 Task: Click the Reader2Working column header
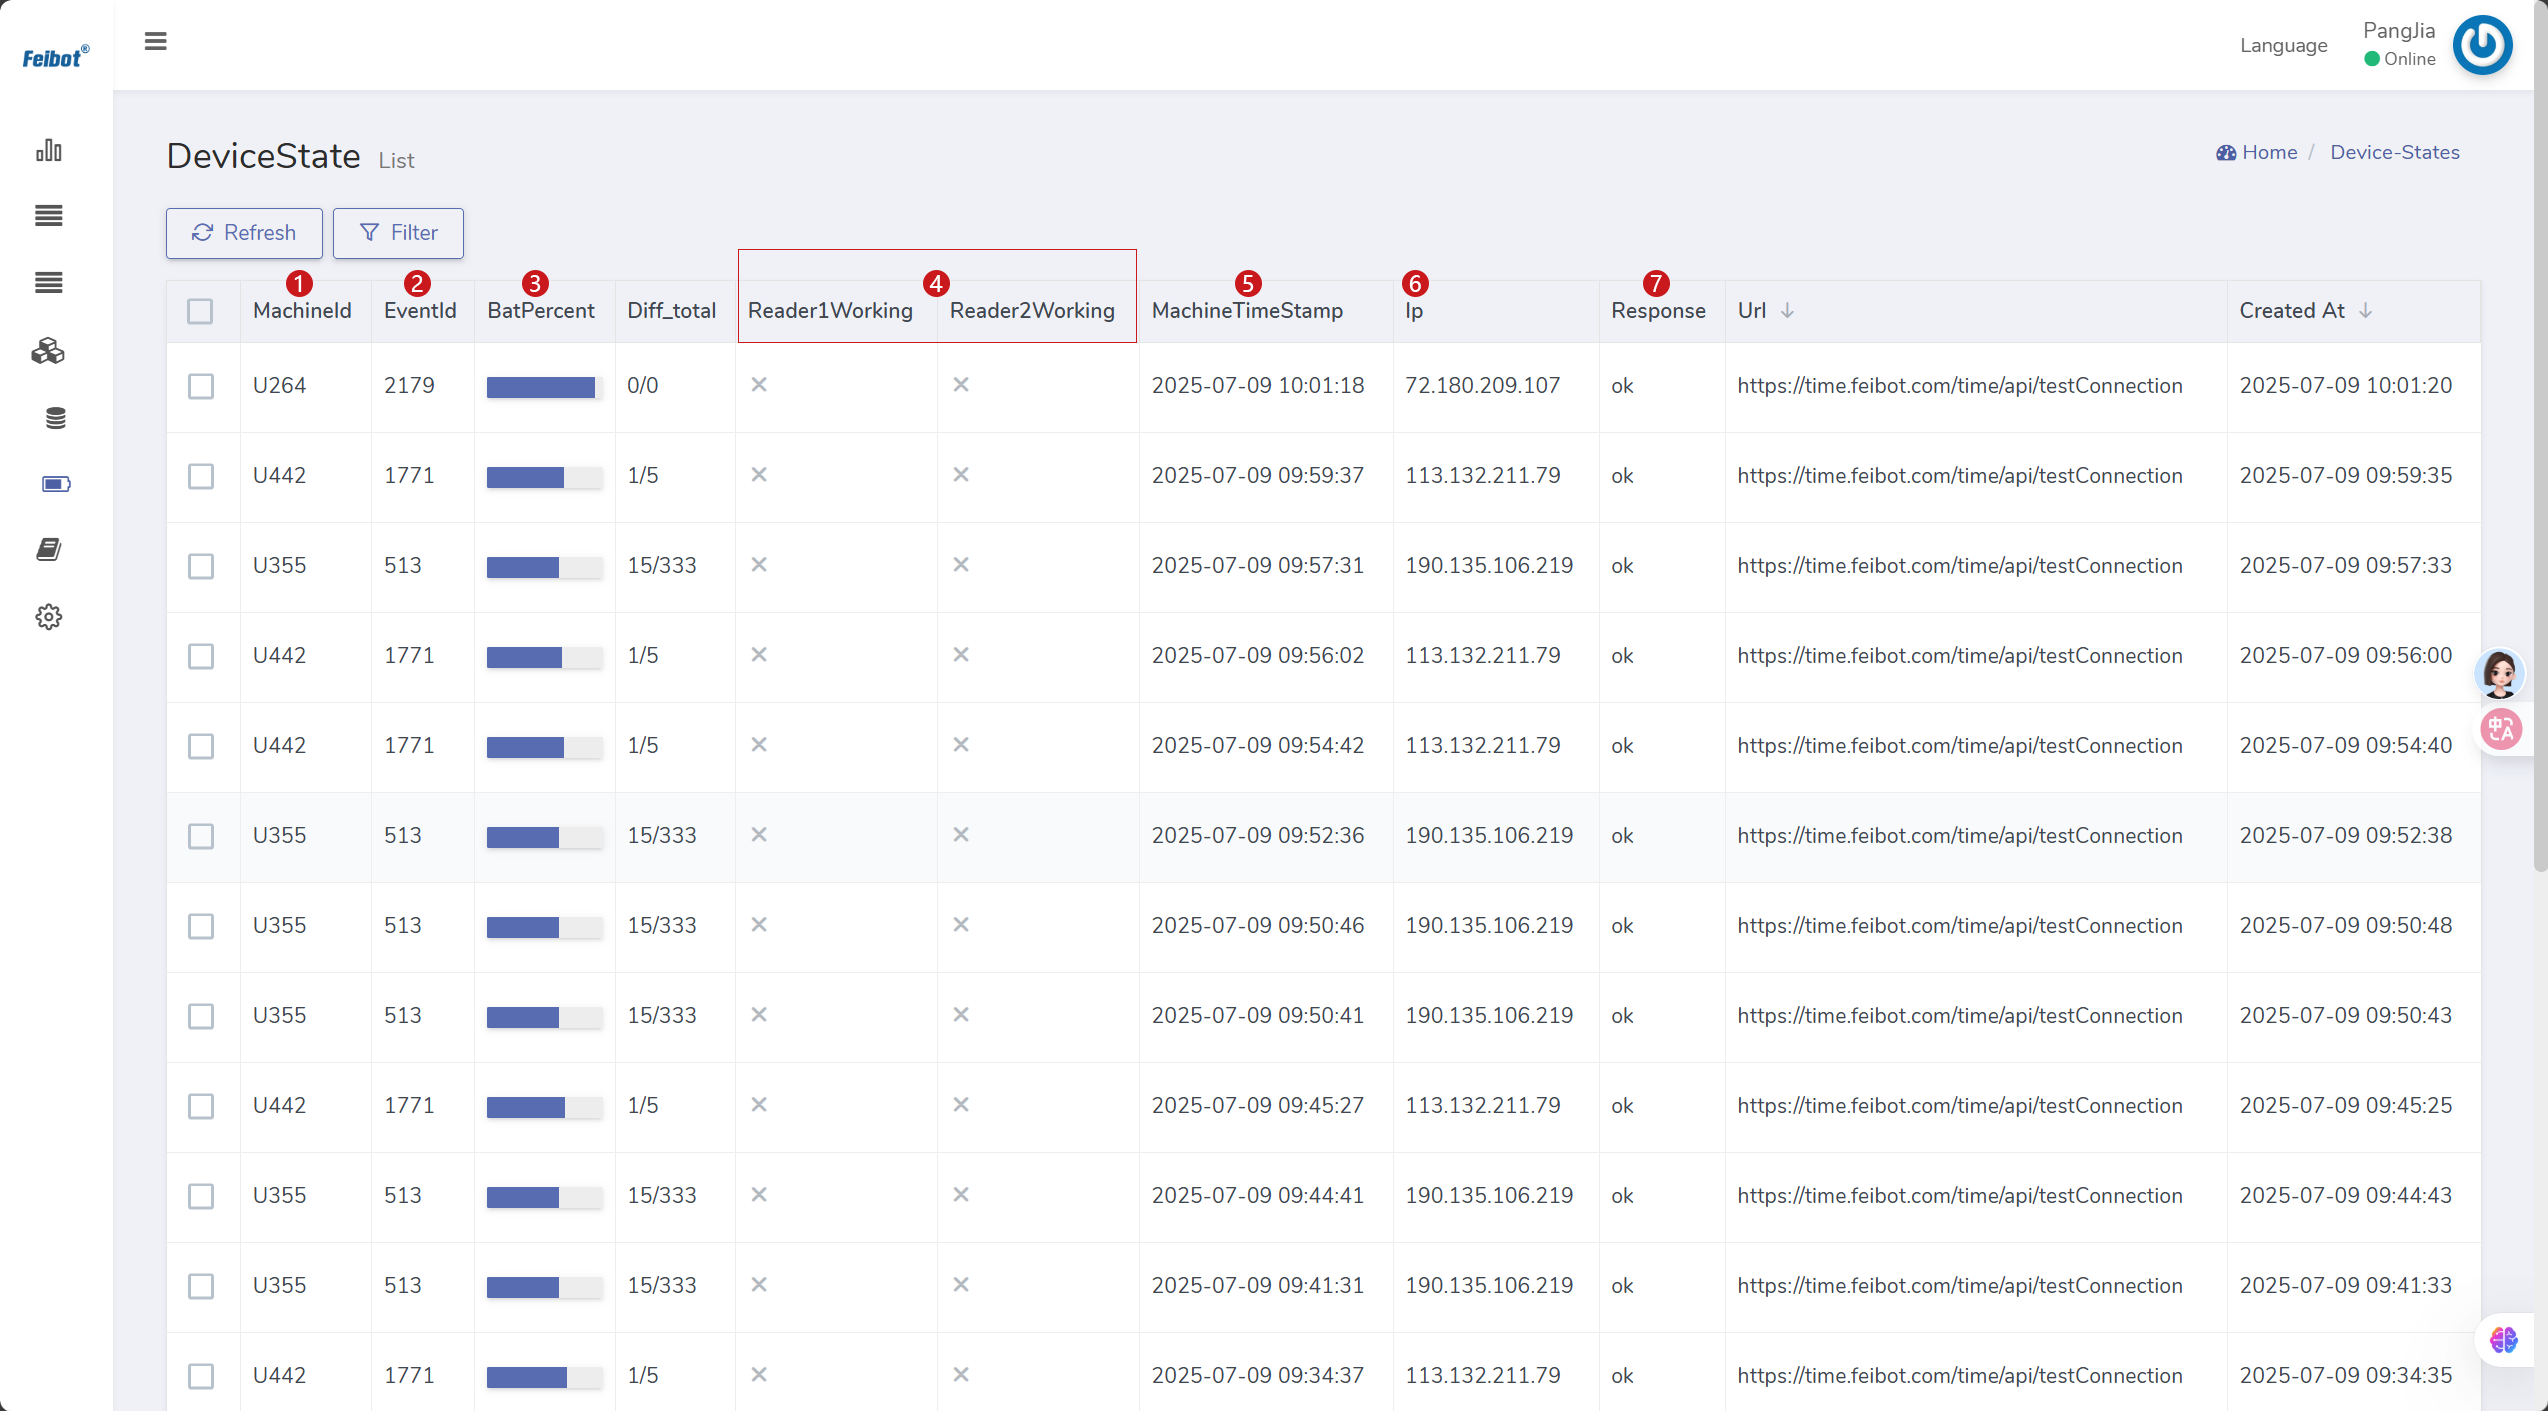(x=1032, y=311)
